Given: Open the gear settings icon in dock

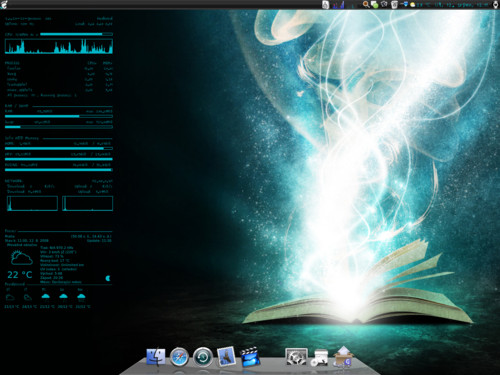Looking at the screenshot, I should point(296,357).
